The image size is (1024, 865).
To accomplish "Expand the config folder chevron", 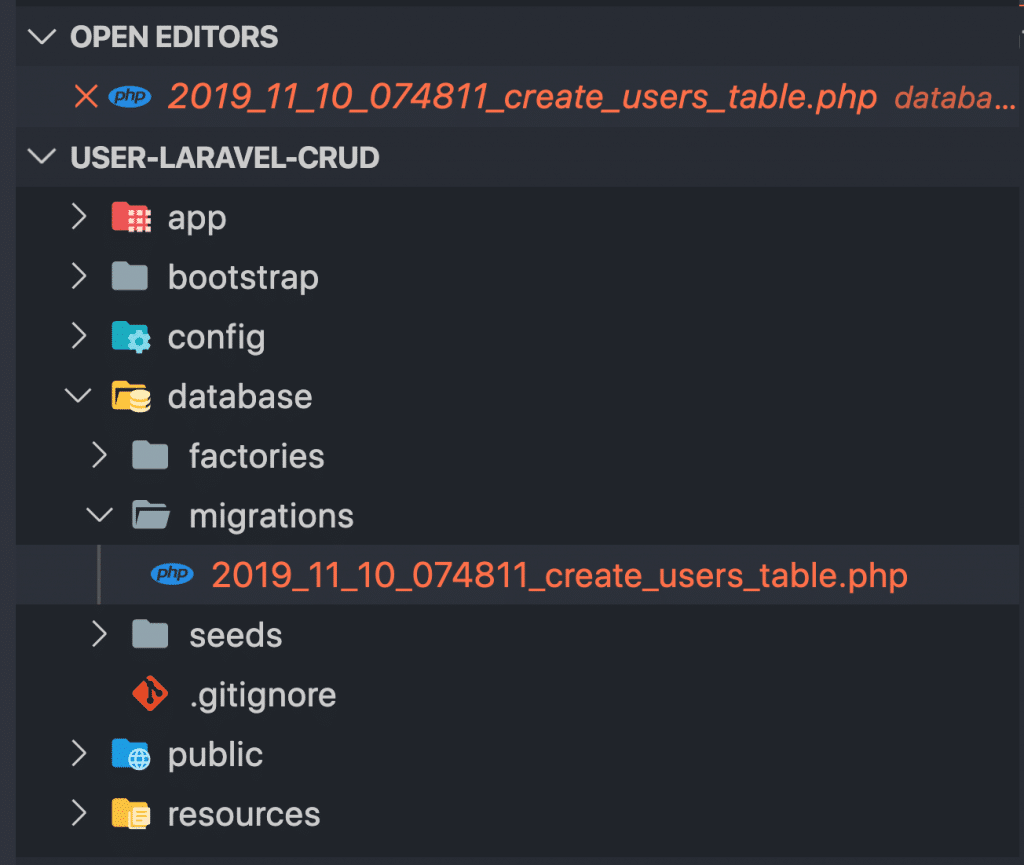I will point(79,336).
